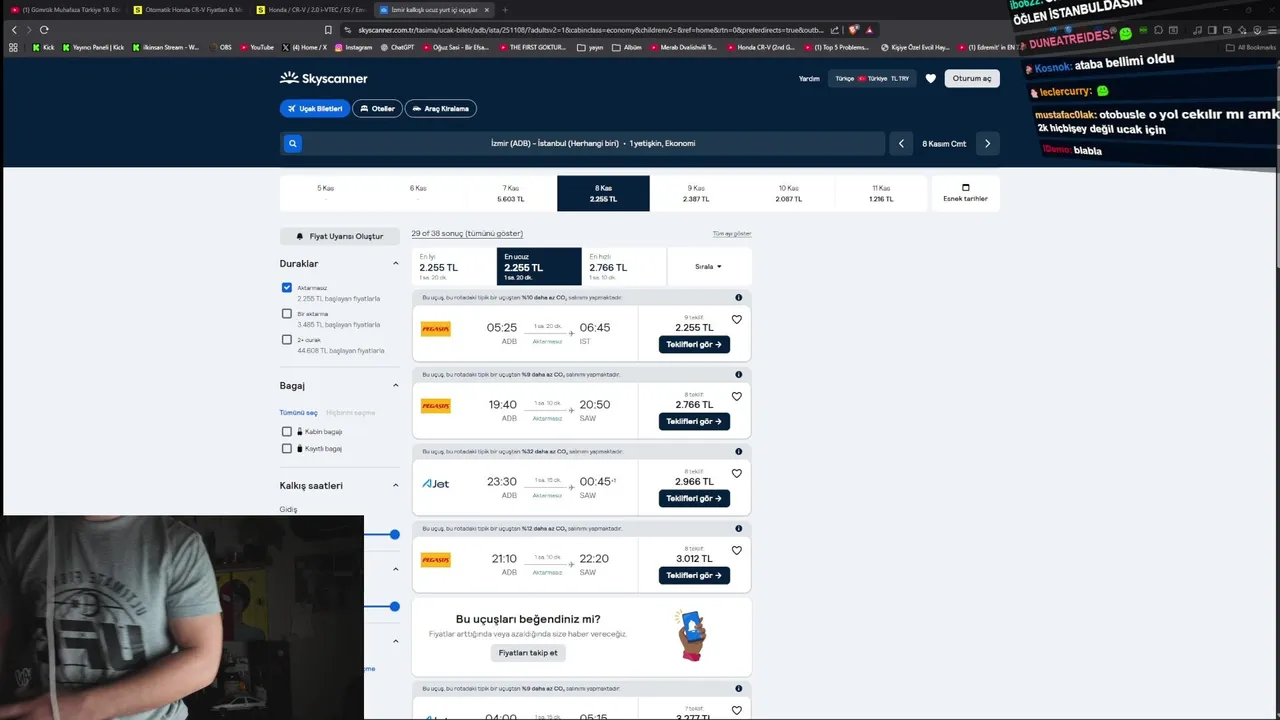1280x720 pixels.
Task: Open CO2 info icon above 05:25 flight
Action: (x=739, y=297)
